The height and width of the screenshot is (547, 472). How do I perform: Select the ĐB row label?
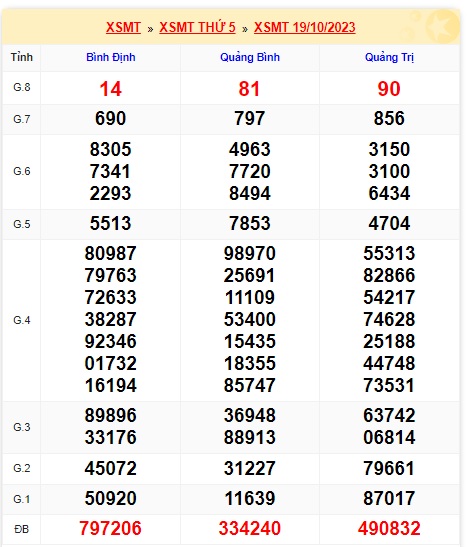tap(22, 529)
